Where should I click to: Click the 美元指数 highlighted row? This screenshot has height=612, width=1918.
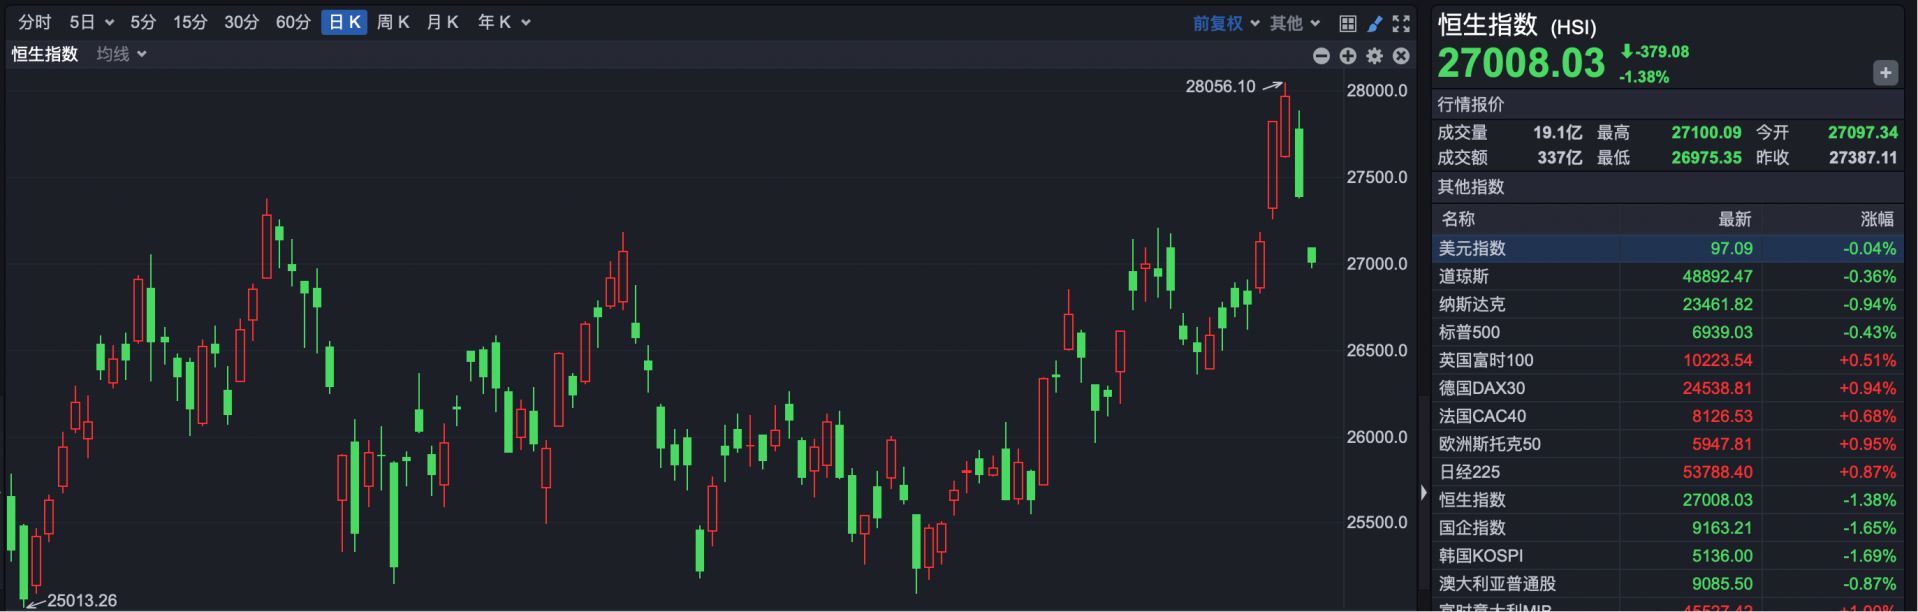pyautogui.click(x=1667, y=248)
